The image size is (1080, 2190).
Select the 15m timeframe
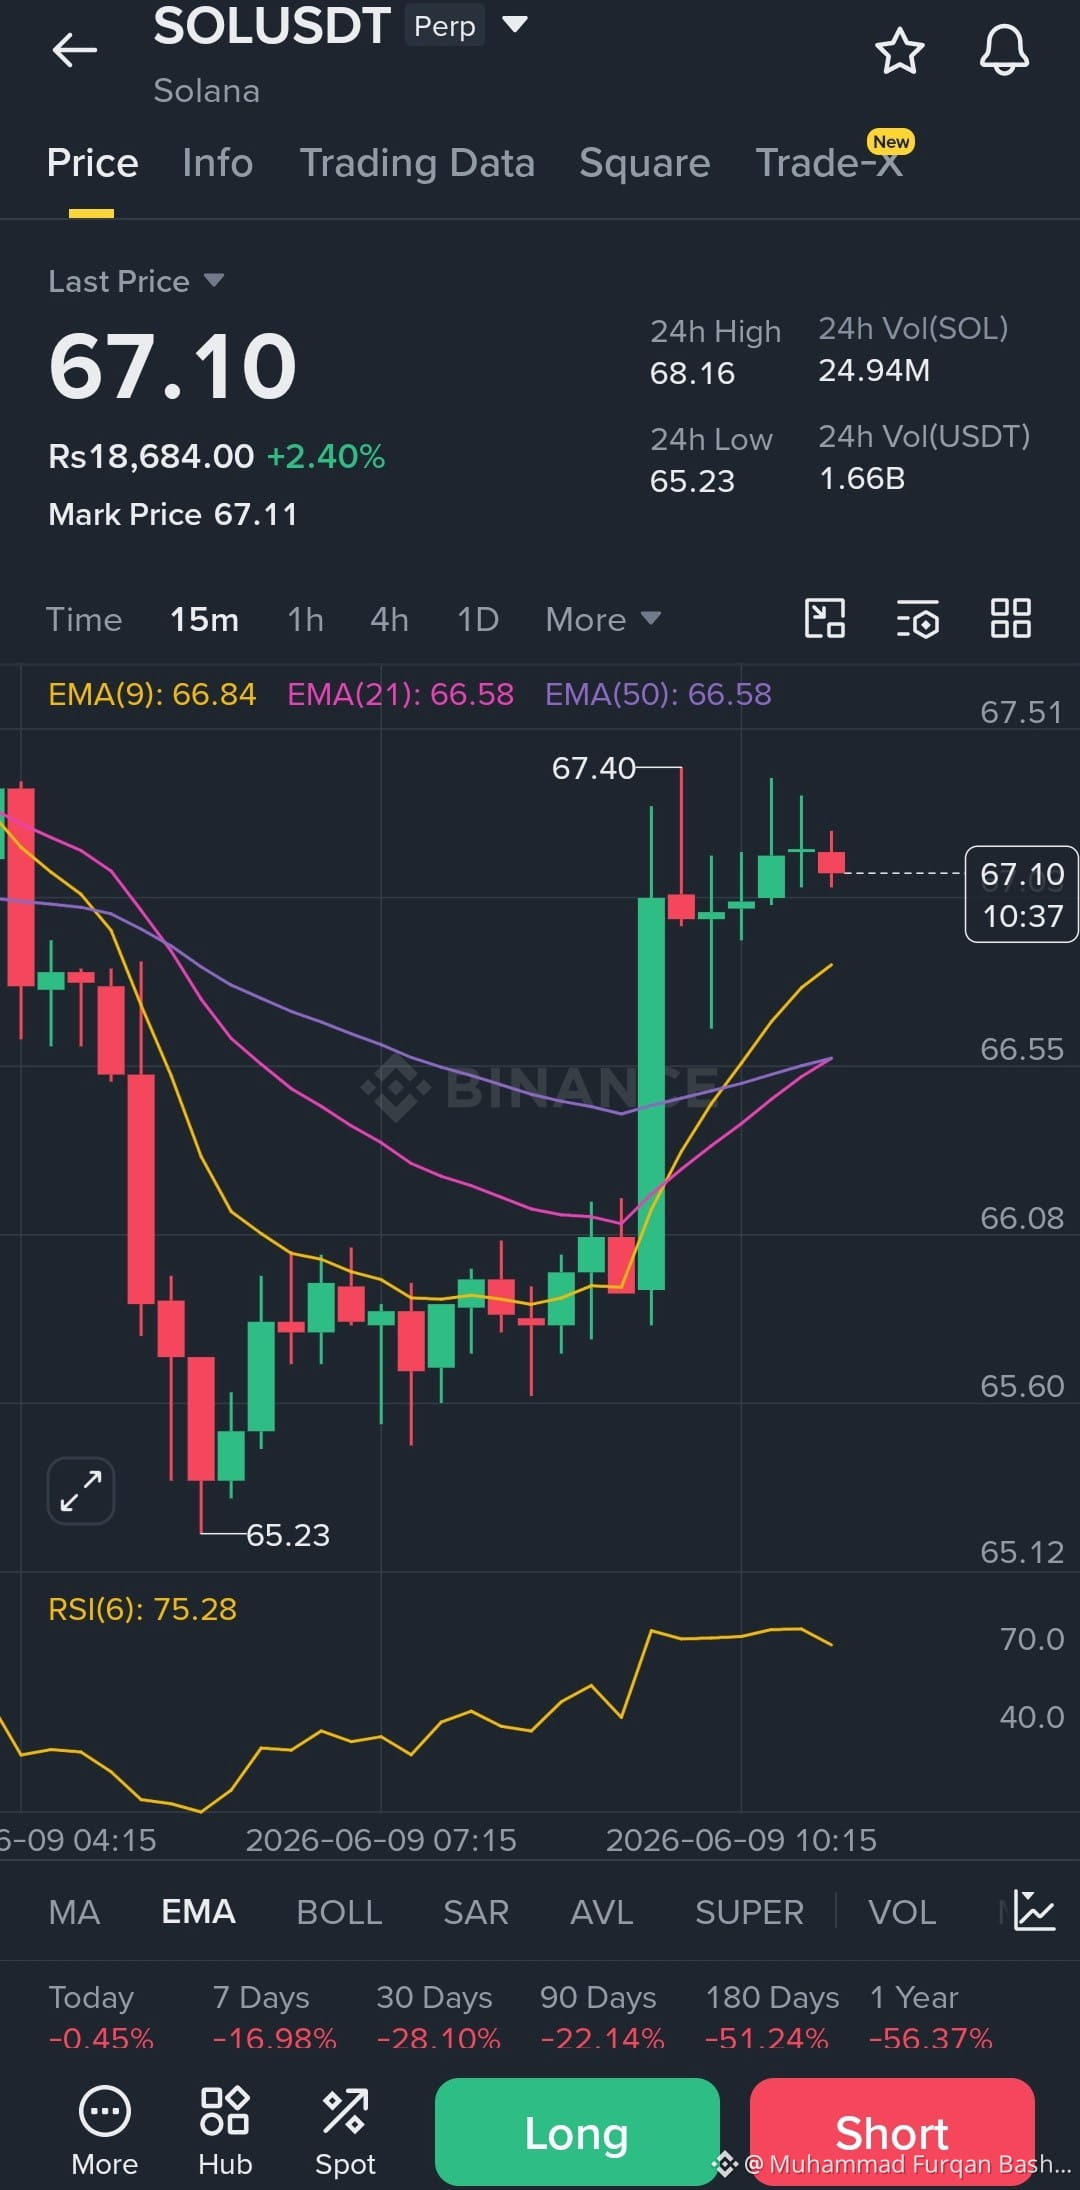[x=204, y=619]
